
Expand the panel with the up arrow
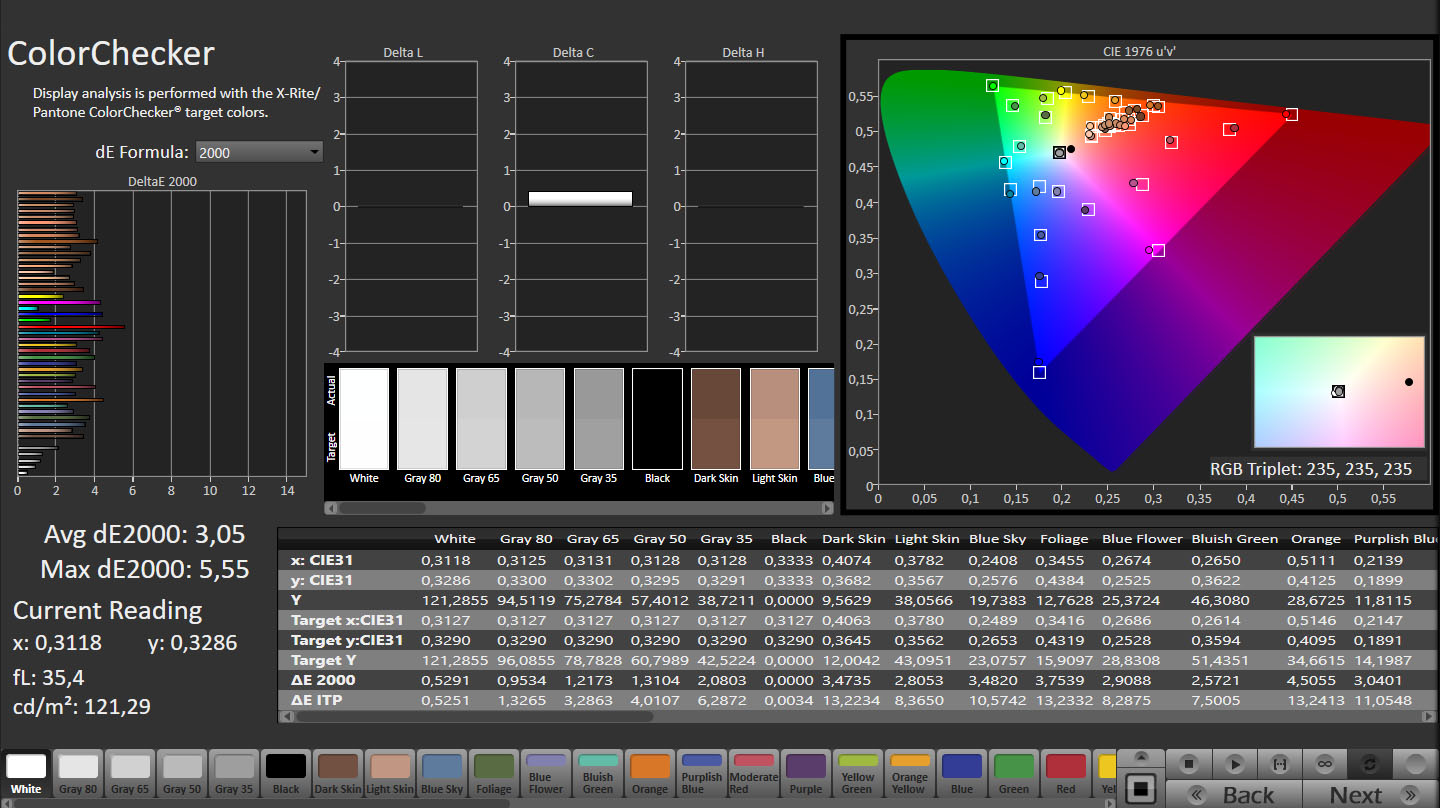click(1140, 757)
